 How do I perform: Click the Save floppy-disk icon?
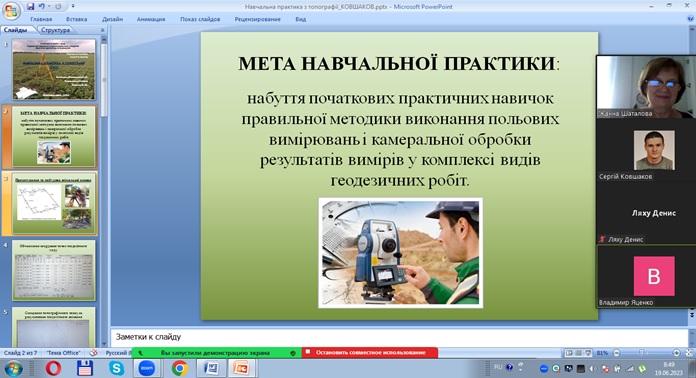(30, 6)
